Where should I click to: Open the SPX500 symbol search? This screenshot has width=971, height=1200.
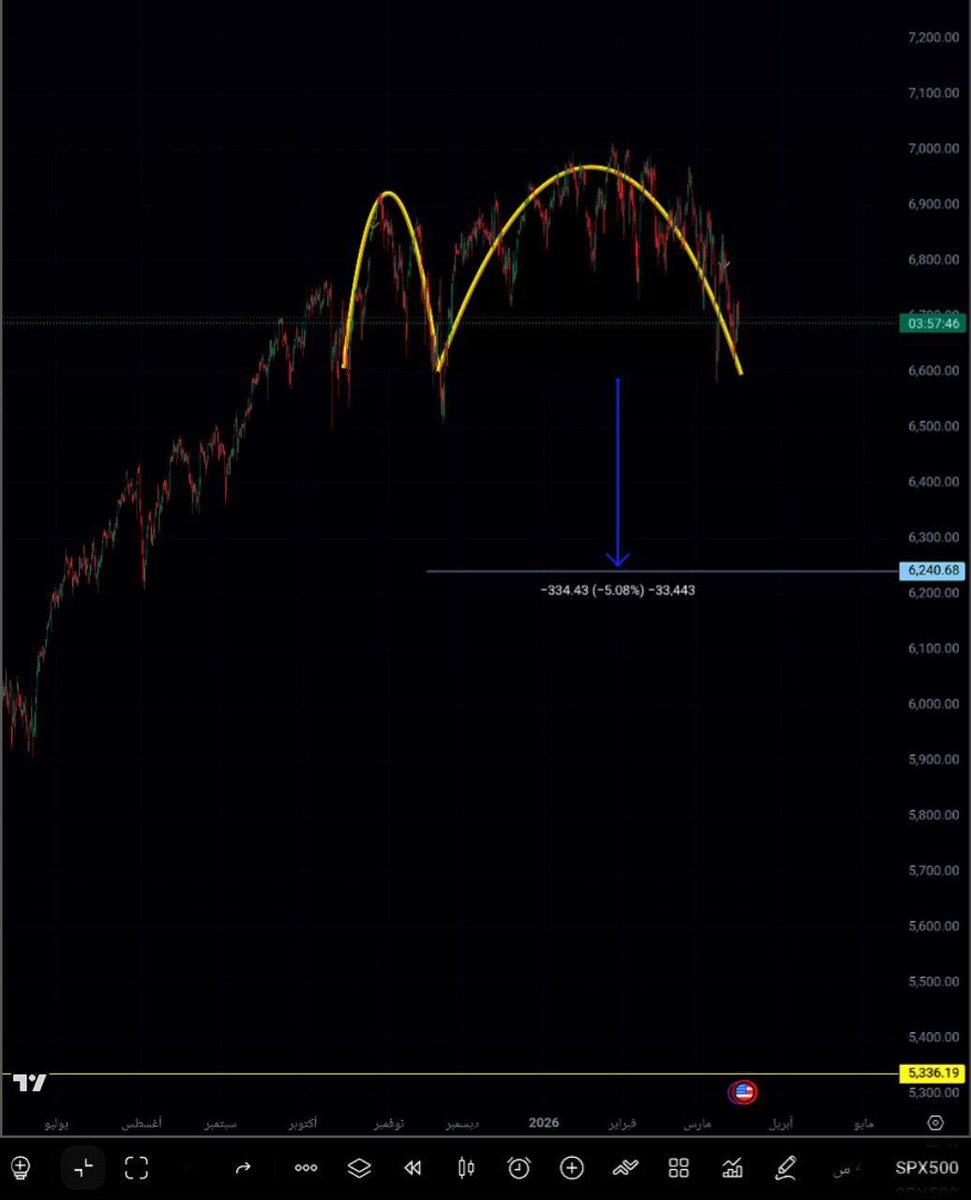(926, 1167)
